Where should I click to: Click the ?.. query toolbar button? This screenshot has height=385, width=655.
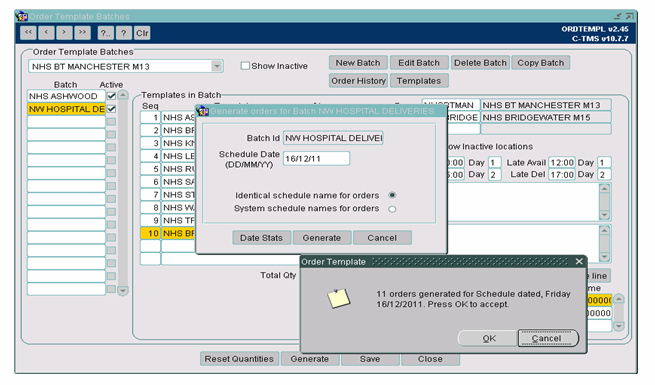point(105,33)
